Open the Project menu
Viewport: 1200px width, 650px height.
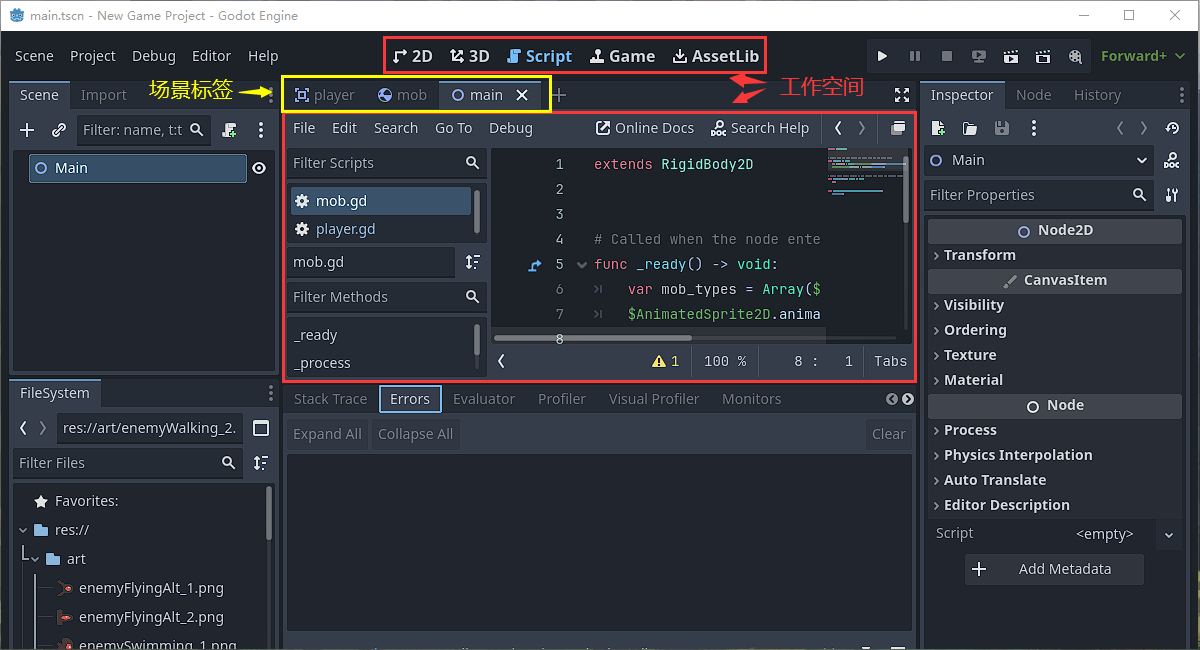click(93, 56)
